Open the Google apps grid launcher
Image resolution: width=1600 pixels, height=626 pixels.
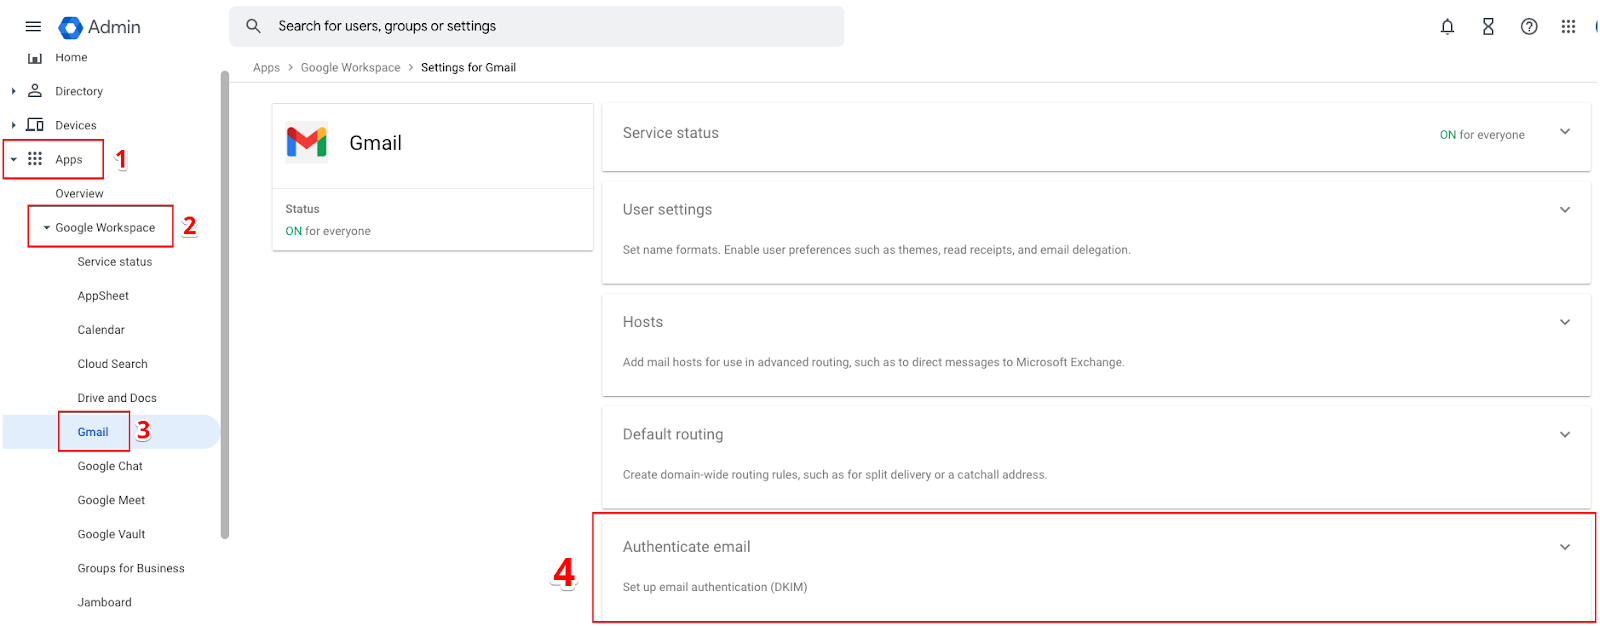coord(1568,27)
